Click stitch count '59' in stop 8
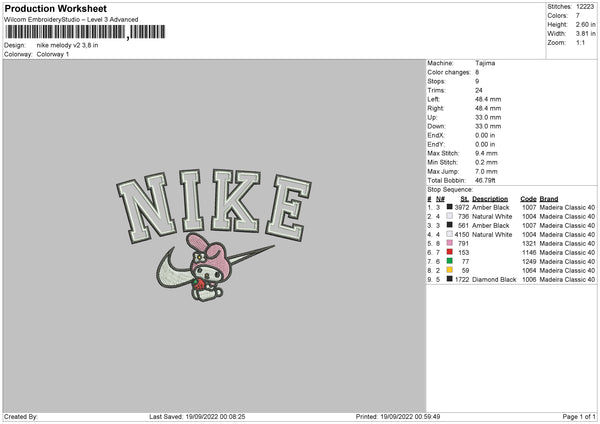 coord(465,271)
